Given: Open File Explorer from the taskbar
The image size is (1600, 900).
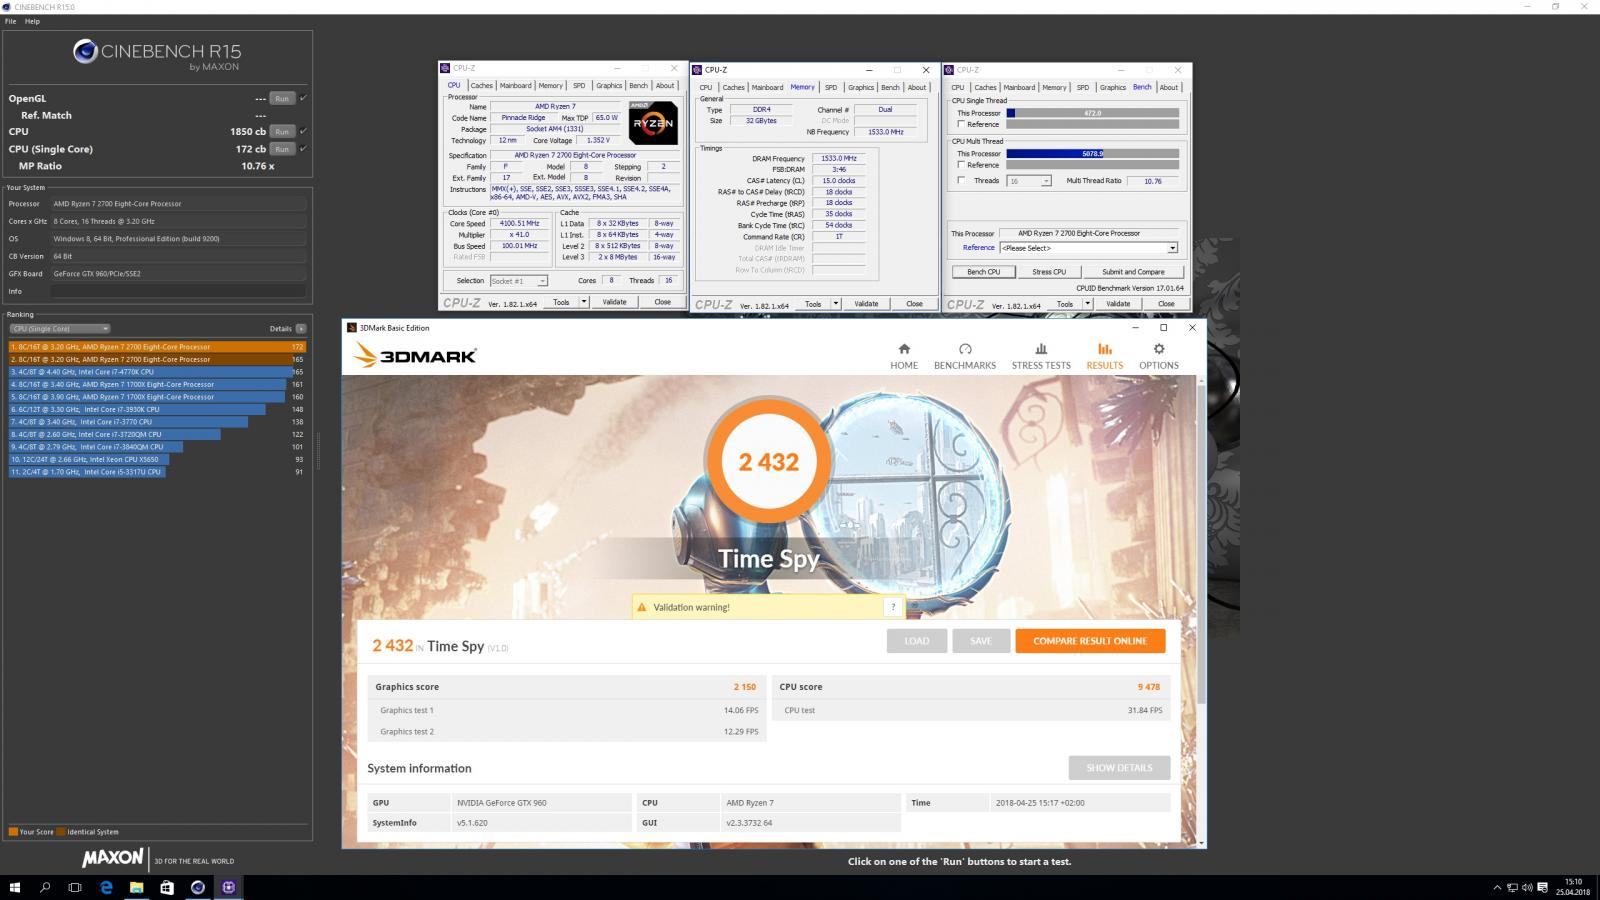Looking at the screenshot, I should (136, 887).
